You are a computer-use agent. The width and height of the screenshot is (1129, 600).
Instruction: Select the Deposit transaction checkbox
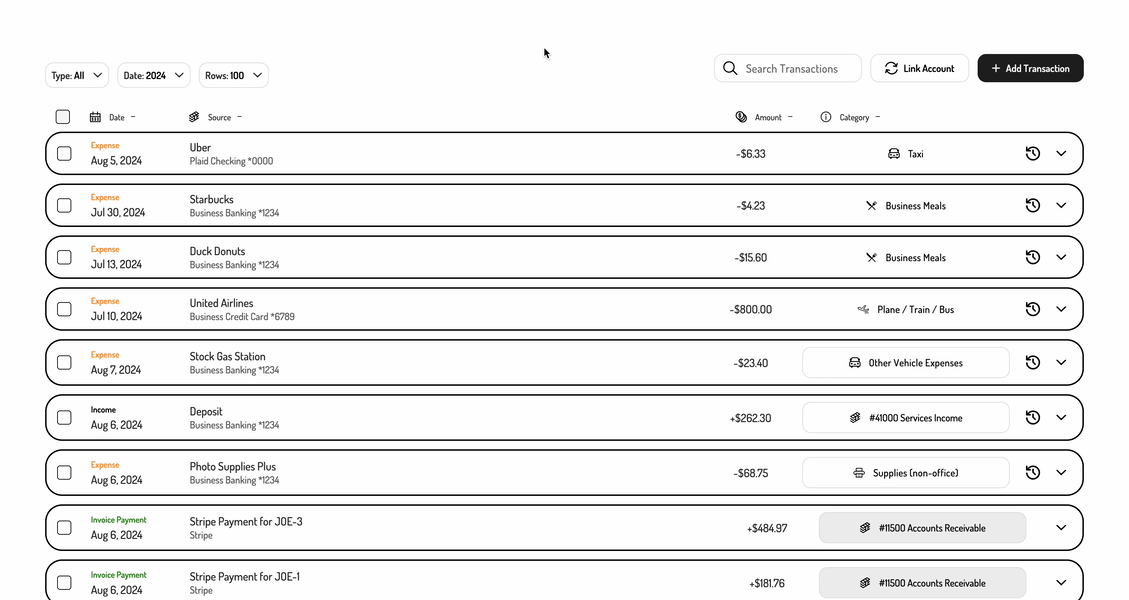(66, 417)
